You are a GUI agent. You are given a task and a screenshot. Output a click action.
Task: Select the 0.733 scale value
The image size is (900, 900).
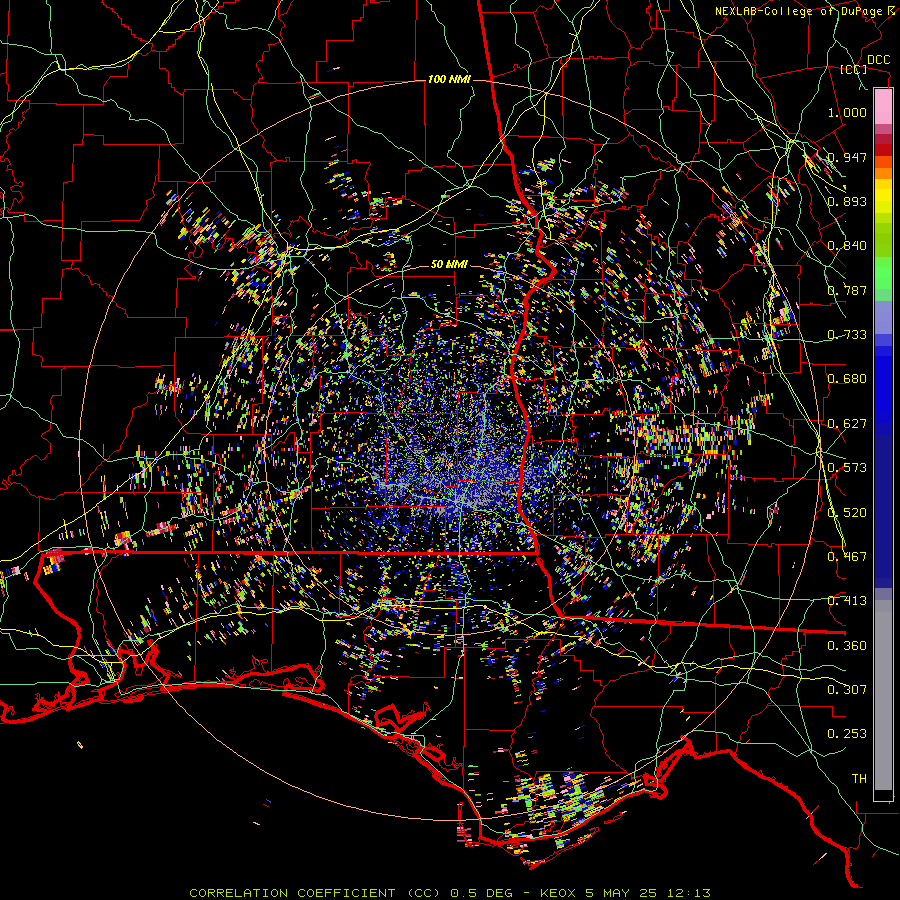click(847, 335)
